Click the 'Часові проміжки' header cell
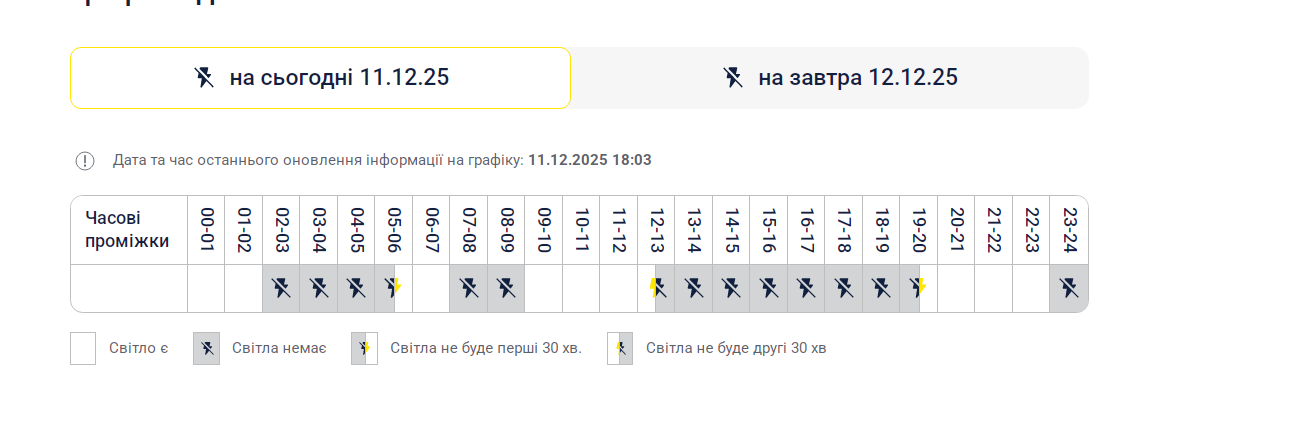The image size is (1316, 432). click(x=128, y=230)
